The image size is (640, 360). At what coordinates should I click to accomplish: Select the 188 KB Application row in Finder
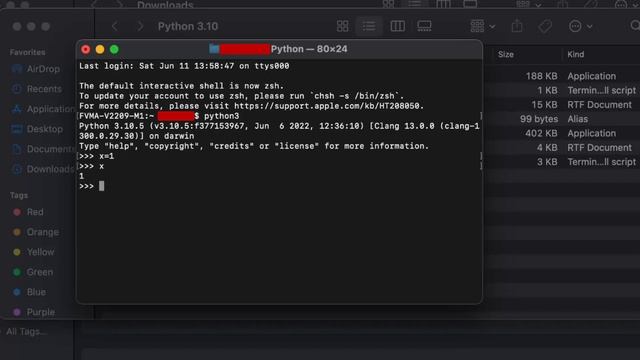point(564,76)
